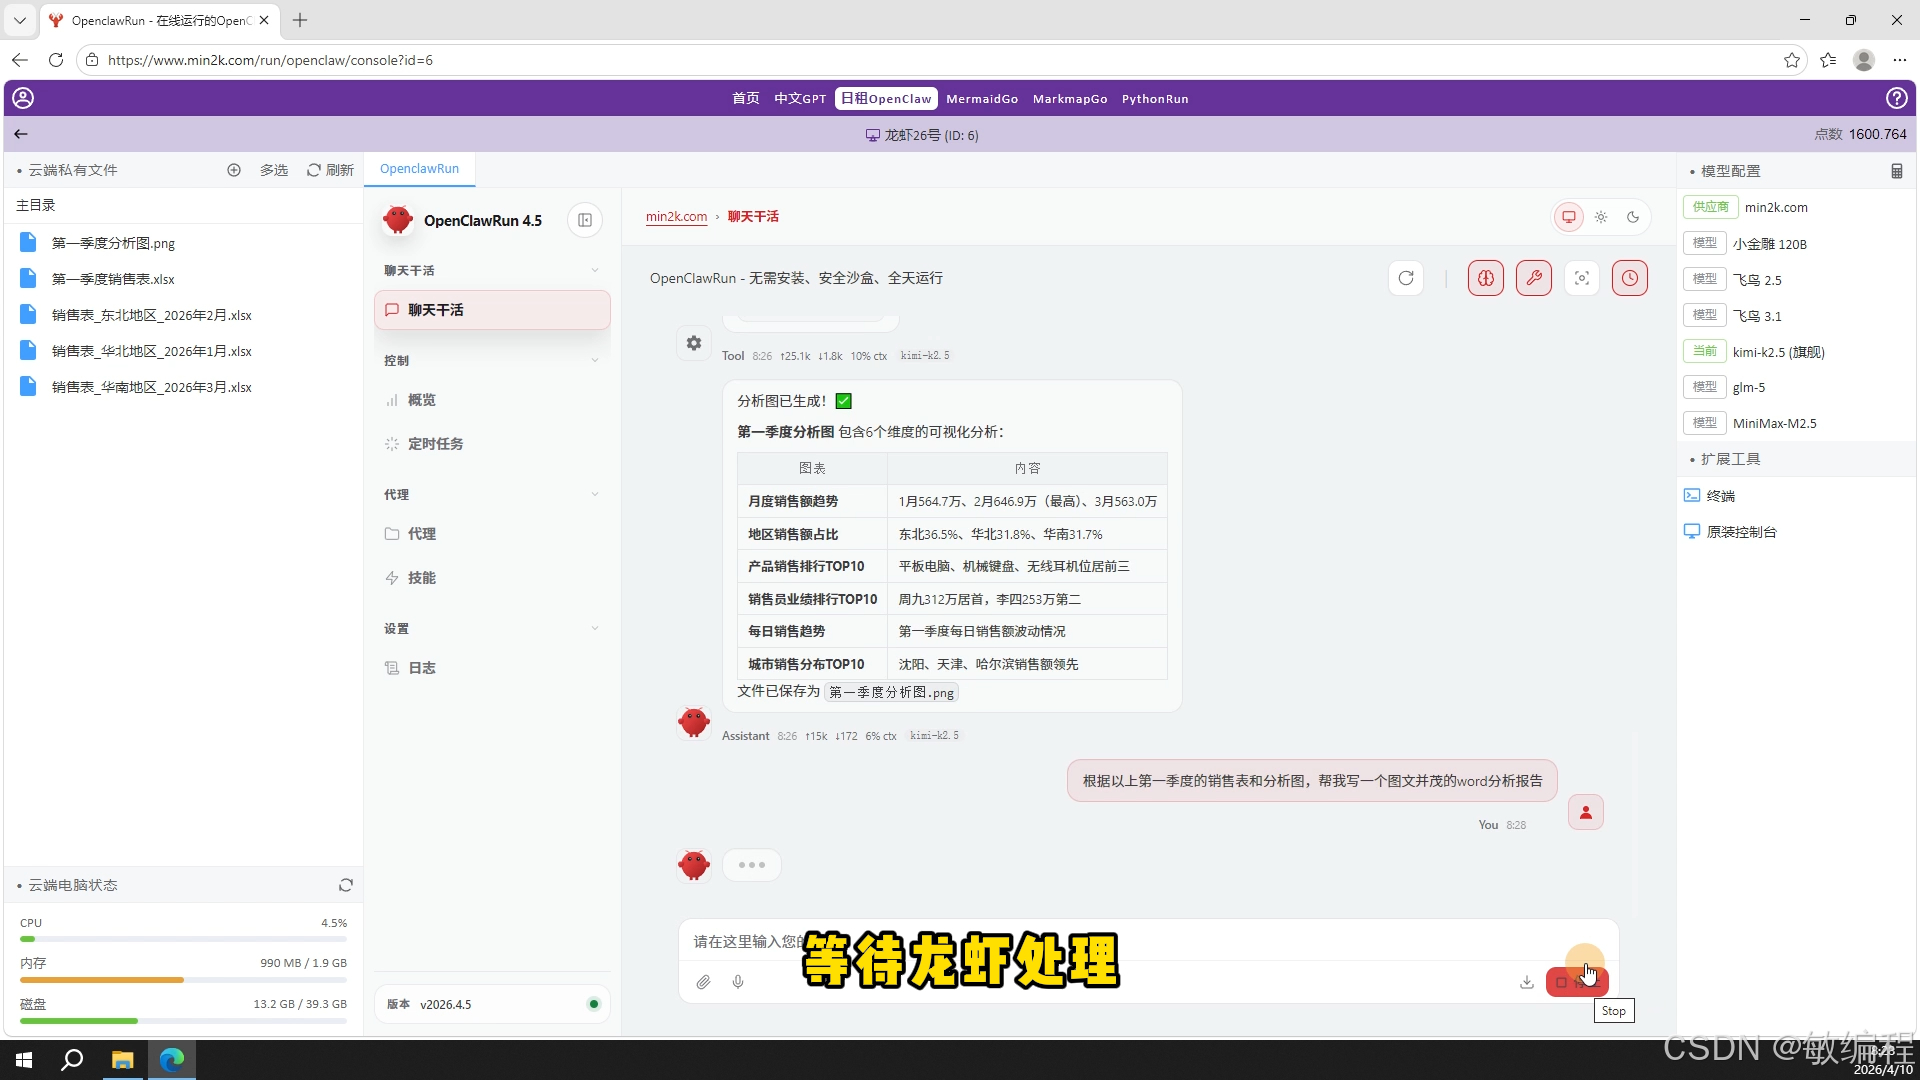Image resolution: width=1920 pixels, height=1080 pixels.
Task: Refresh the conversation with the circular arrow icon
Action: click(1407, 278)
